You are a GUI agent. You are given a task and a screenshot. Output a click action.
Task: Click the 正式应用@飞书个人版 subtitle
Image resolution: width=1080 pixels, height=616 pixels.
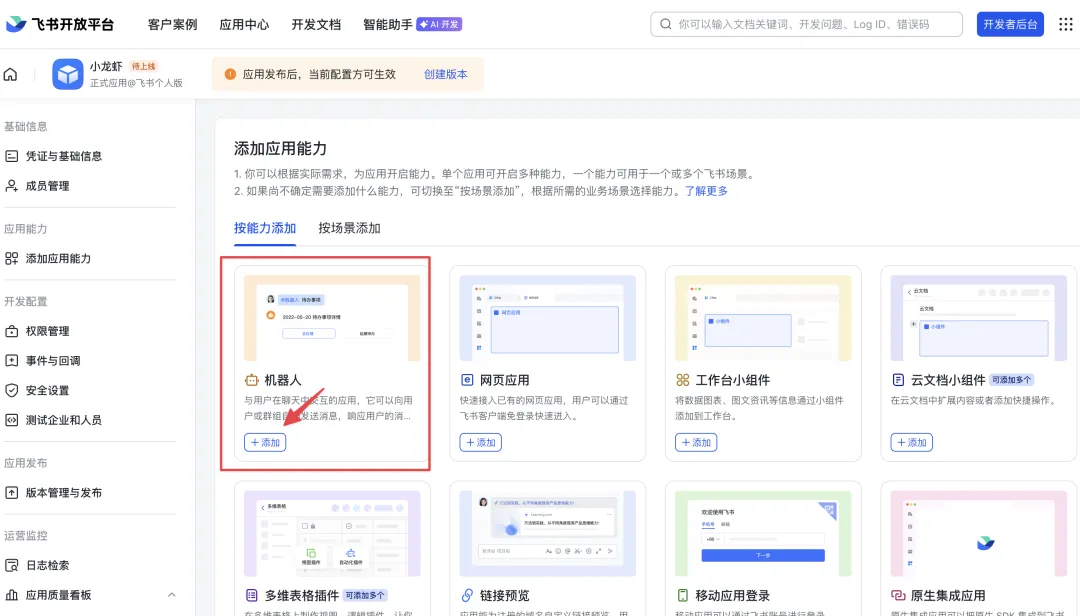136,83
